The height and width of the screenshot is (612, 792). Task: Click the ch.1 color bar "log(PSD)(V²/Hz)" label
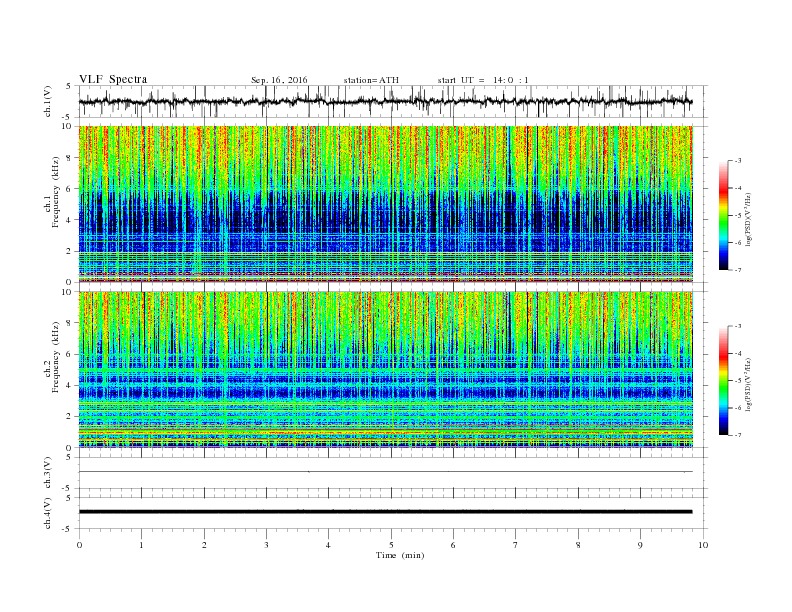(749, 219)
